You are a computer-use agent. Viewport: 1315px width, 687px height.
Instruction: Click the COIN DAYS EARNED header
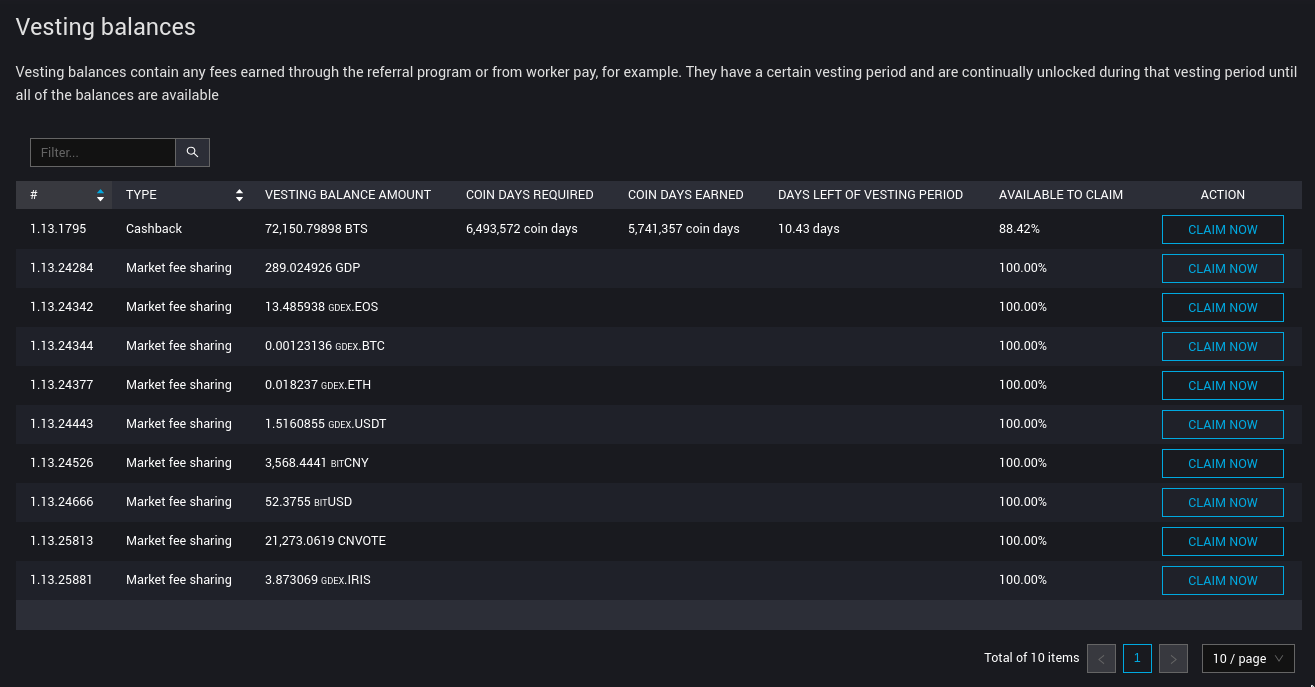click(x=686, y=195)
